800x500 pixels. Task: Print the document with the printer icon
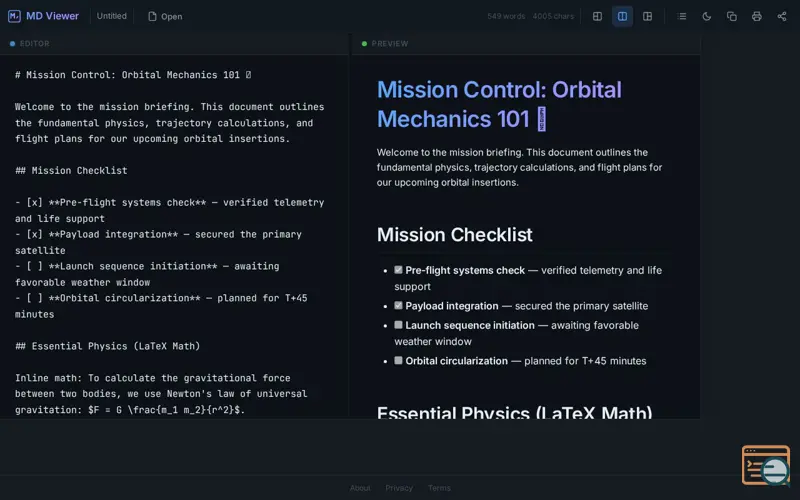757,16
